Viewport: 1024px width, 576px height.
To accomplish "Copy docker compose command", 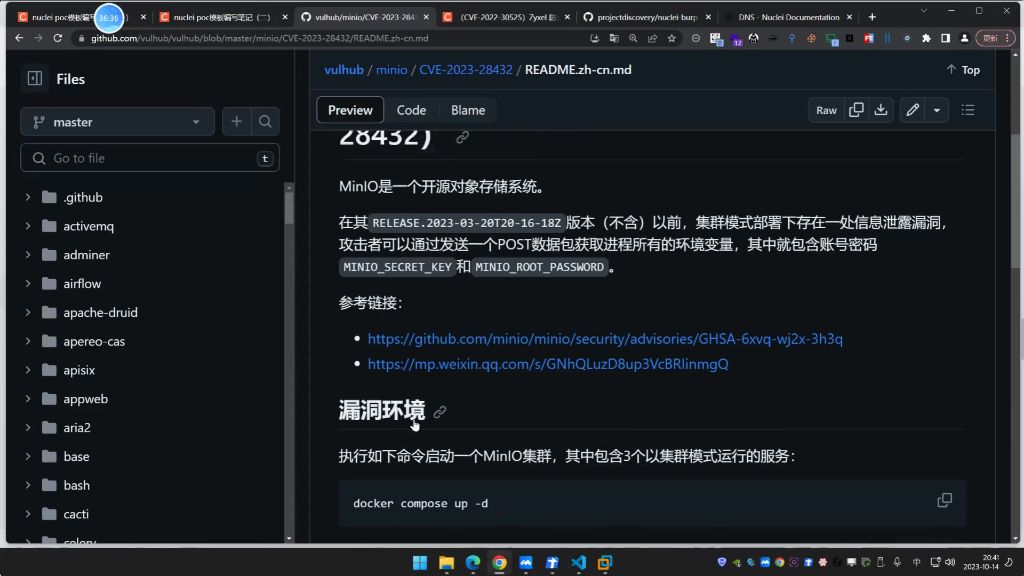I will point(944,500).
